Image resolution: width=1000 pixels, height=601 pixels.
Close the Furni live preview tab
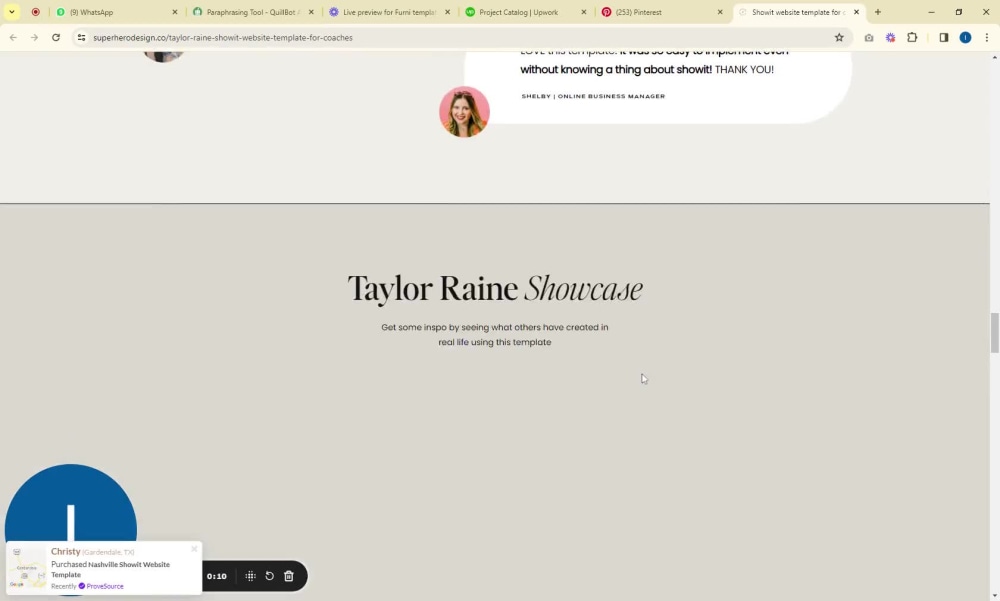(x=447, y=12)
